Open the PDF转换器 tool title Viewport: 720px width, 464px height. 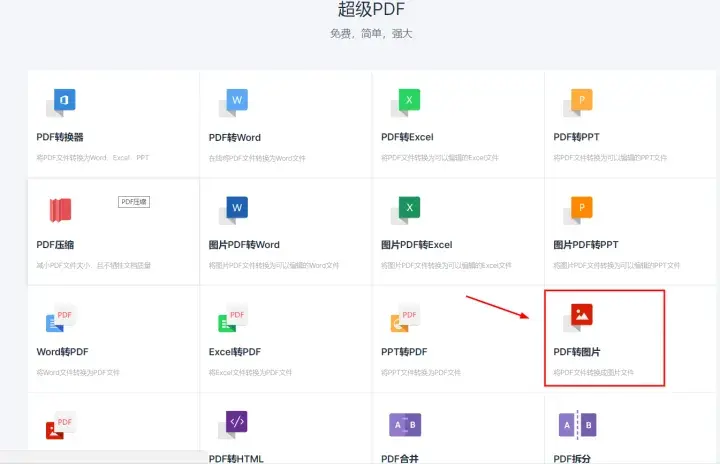(x=60, y=137)
